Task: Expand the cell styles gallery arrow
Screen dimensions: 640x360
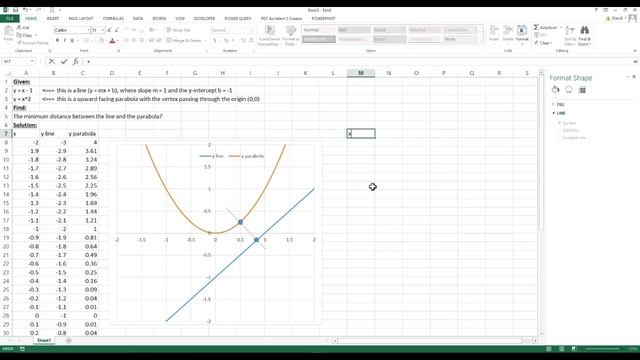Action: (480, 42)
